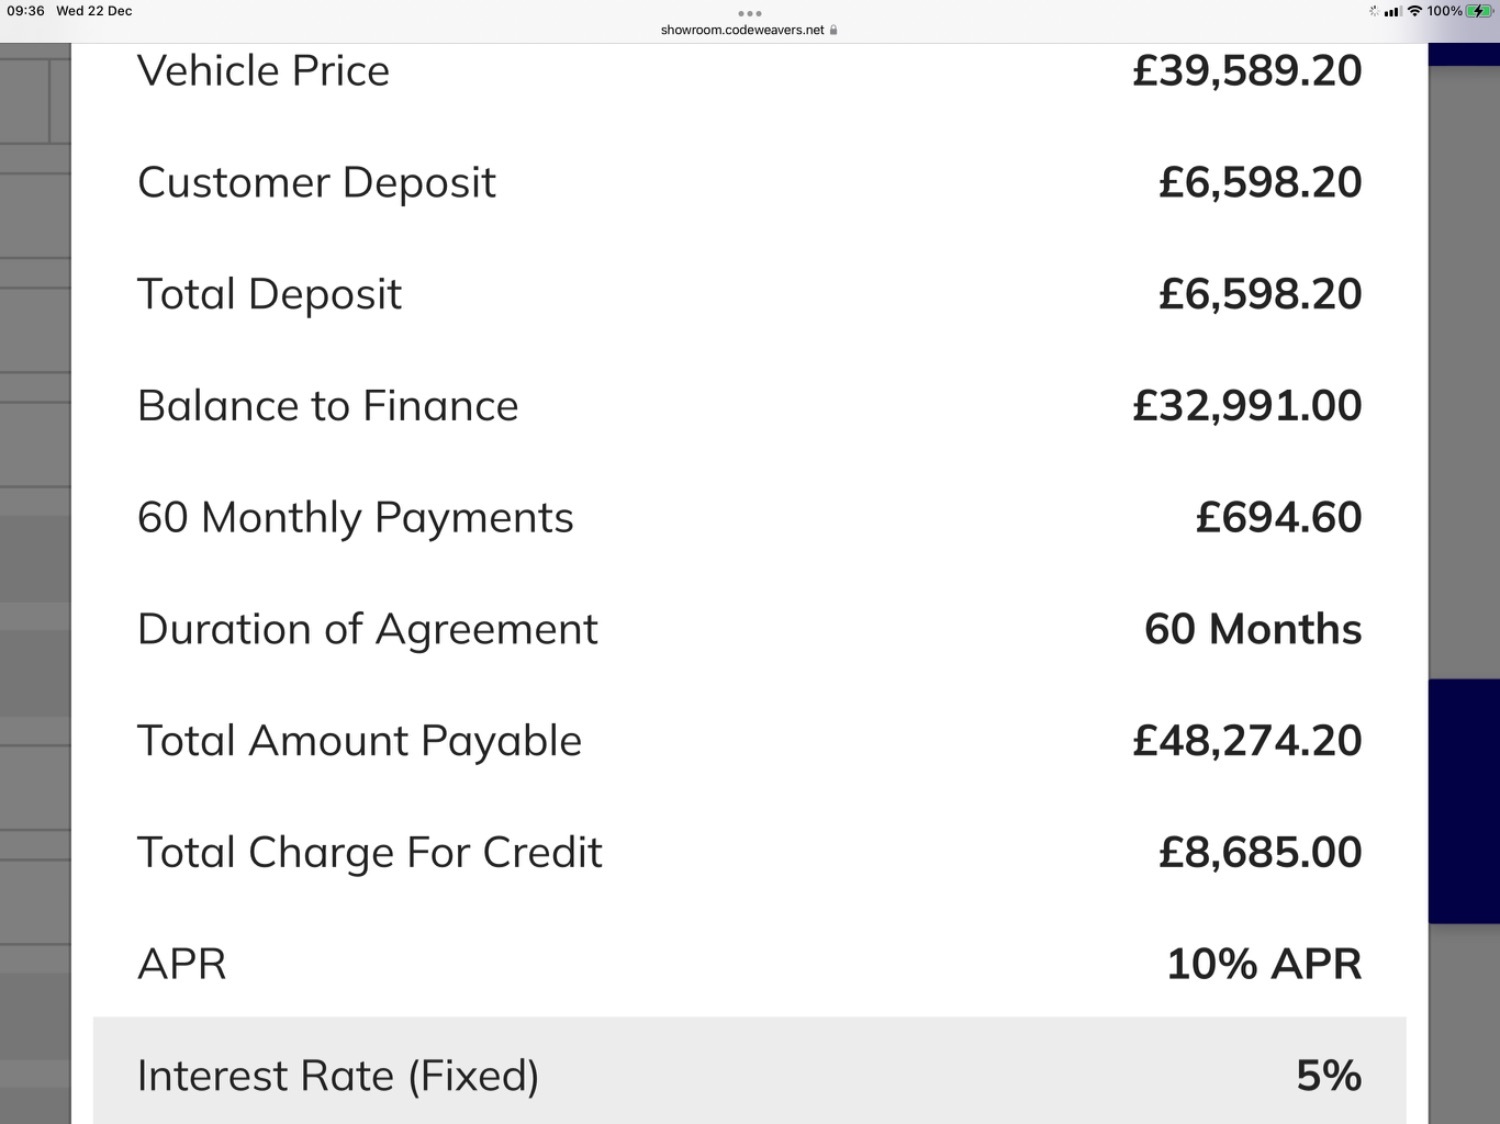
Task: Click the Total Amount Payable £48,274.20 value
Action: click(x=1247, y=741)
